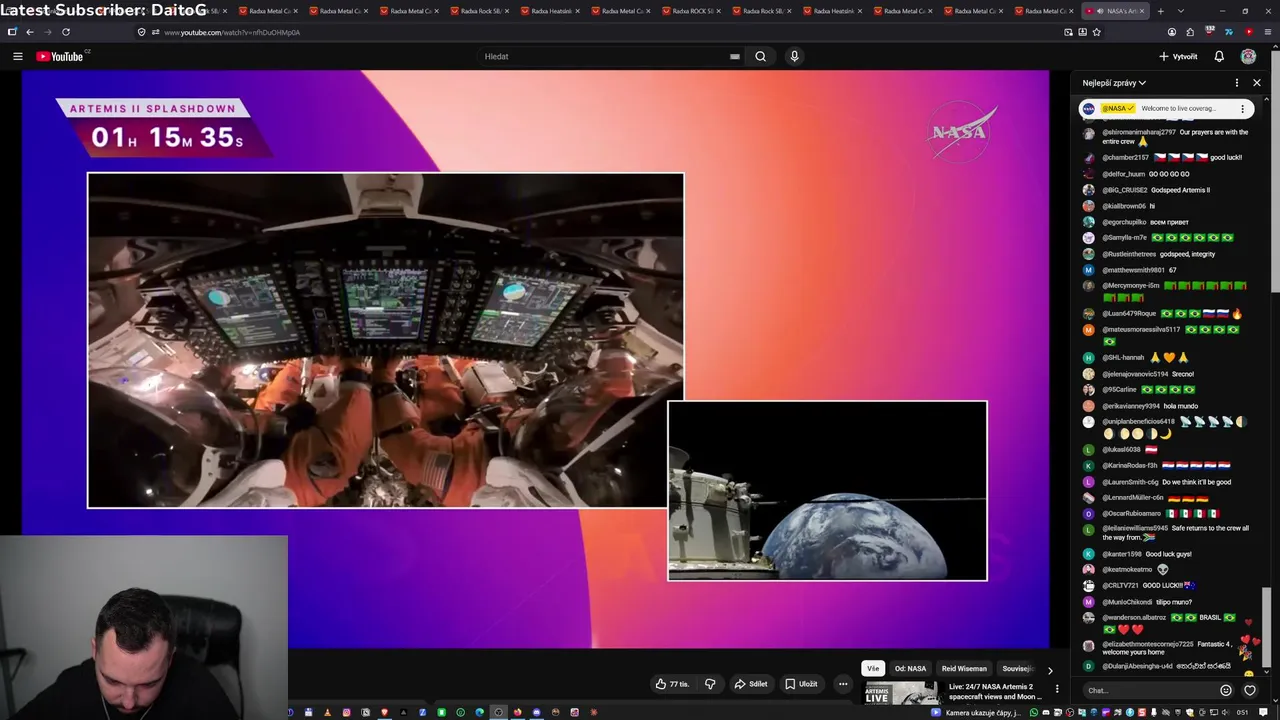
Task: Click the Earth view inset video
Action: 827,490
